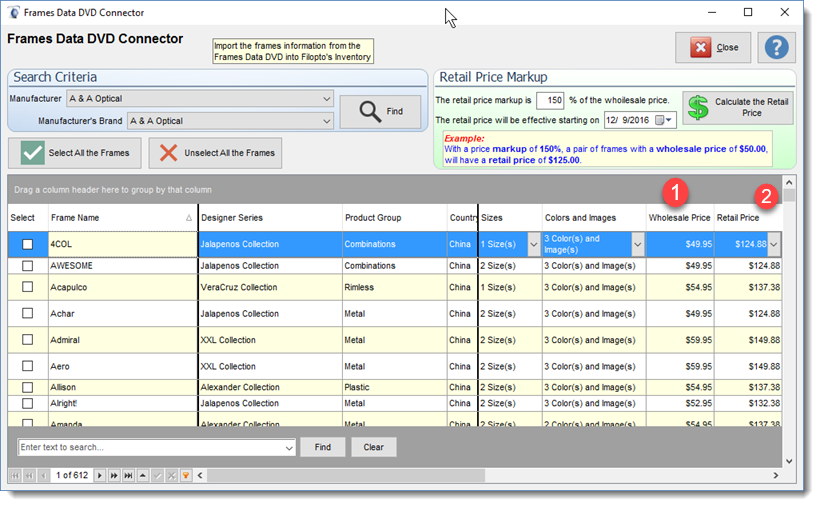The image size is (819, 506).
Task: Click the $132.38 retail price cell
Action: pyautogui.click(x=748, y=404)
